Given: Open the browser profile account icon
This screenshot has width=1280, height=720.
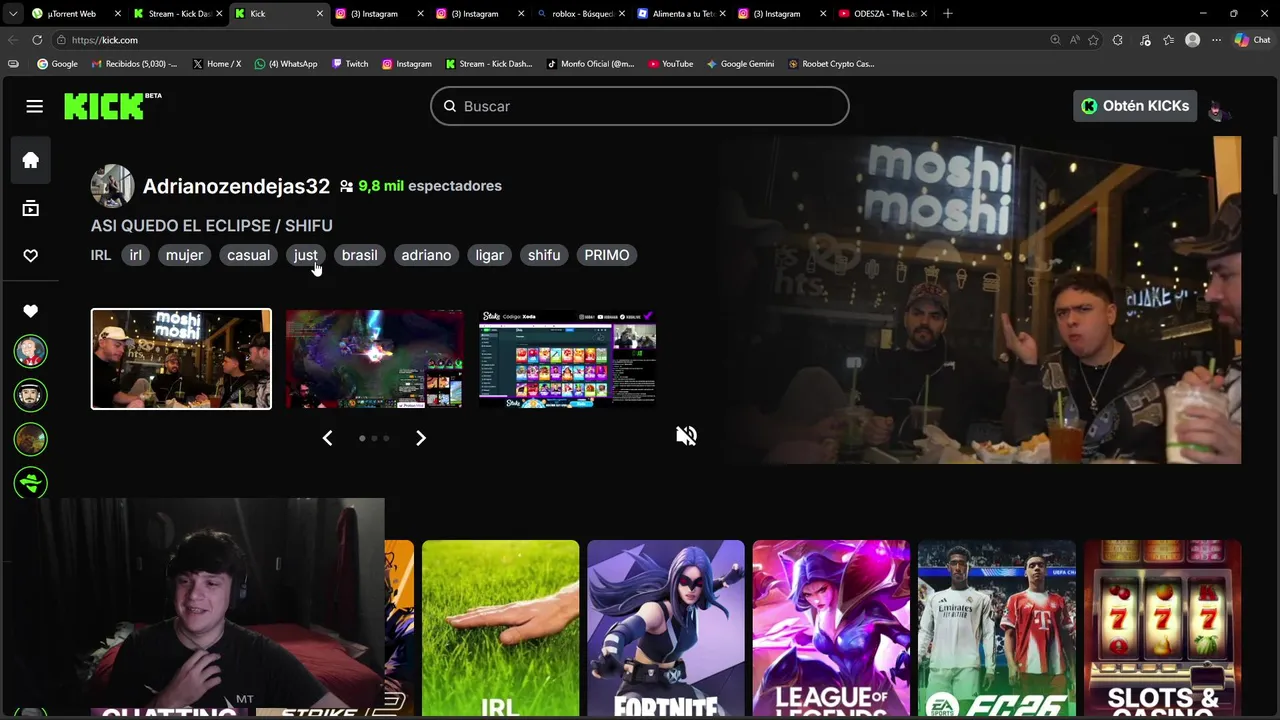Looking at the screenshot, I should tap(1192, 40).
